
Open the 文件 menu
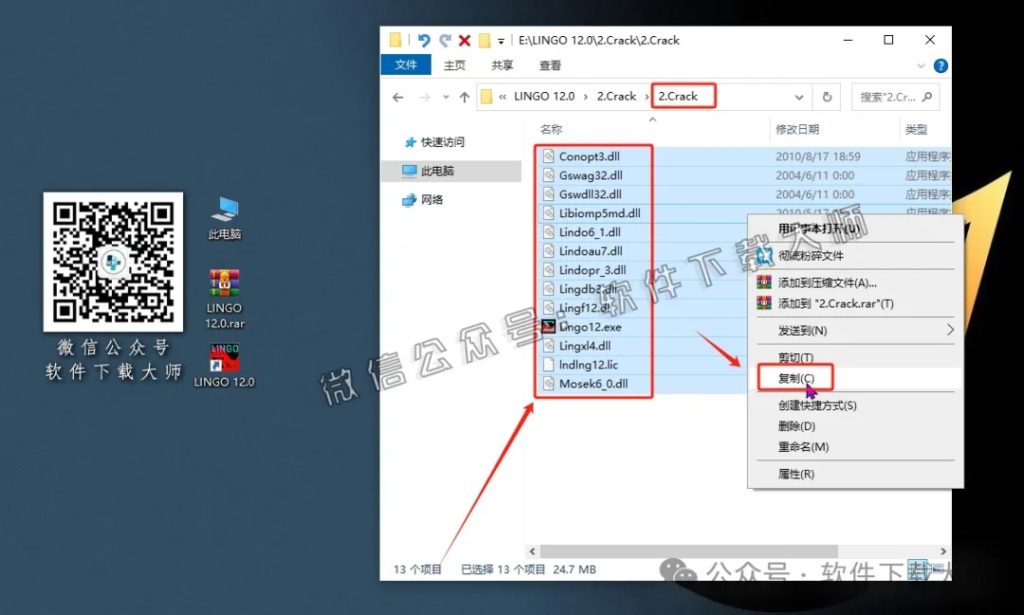(406, 65)
